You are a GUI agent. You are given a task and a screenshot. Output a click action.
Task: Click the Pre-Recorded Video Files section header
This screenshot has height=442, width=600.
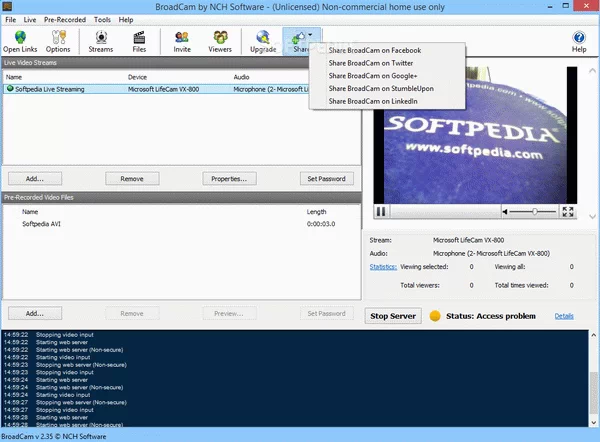tap(182, 197)
